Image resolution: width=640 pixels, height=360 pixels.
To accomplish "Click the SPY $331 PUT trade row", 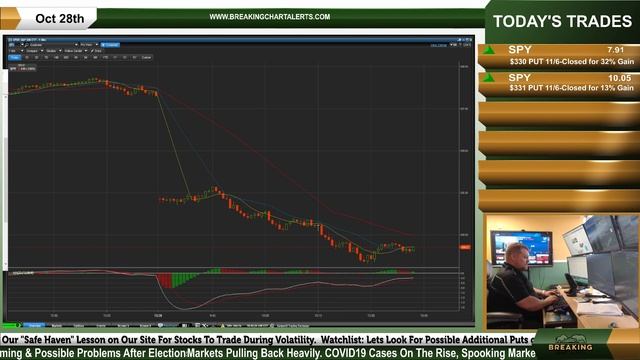I will coord(558,83).
